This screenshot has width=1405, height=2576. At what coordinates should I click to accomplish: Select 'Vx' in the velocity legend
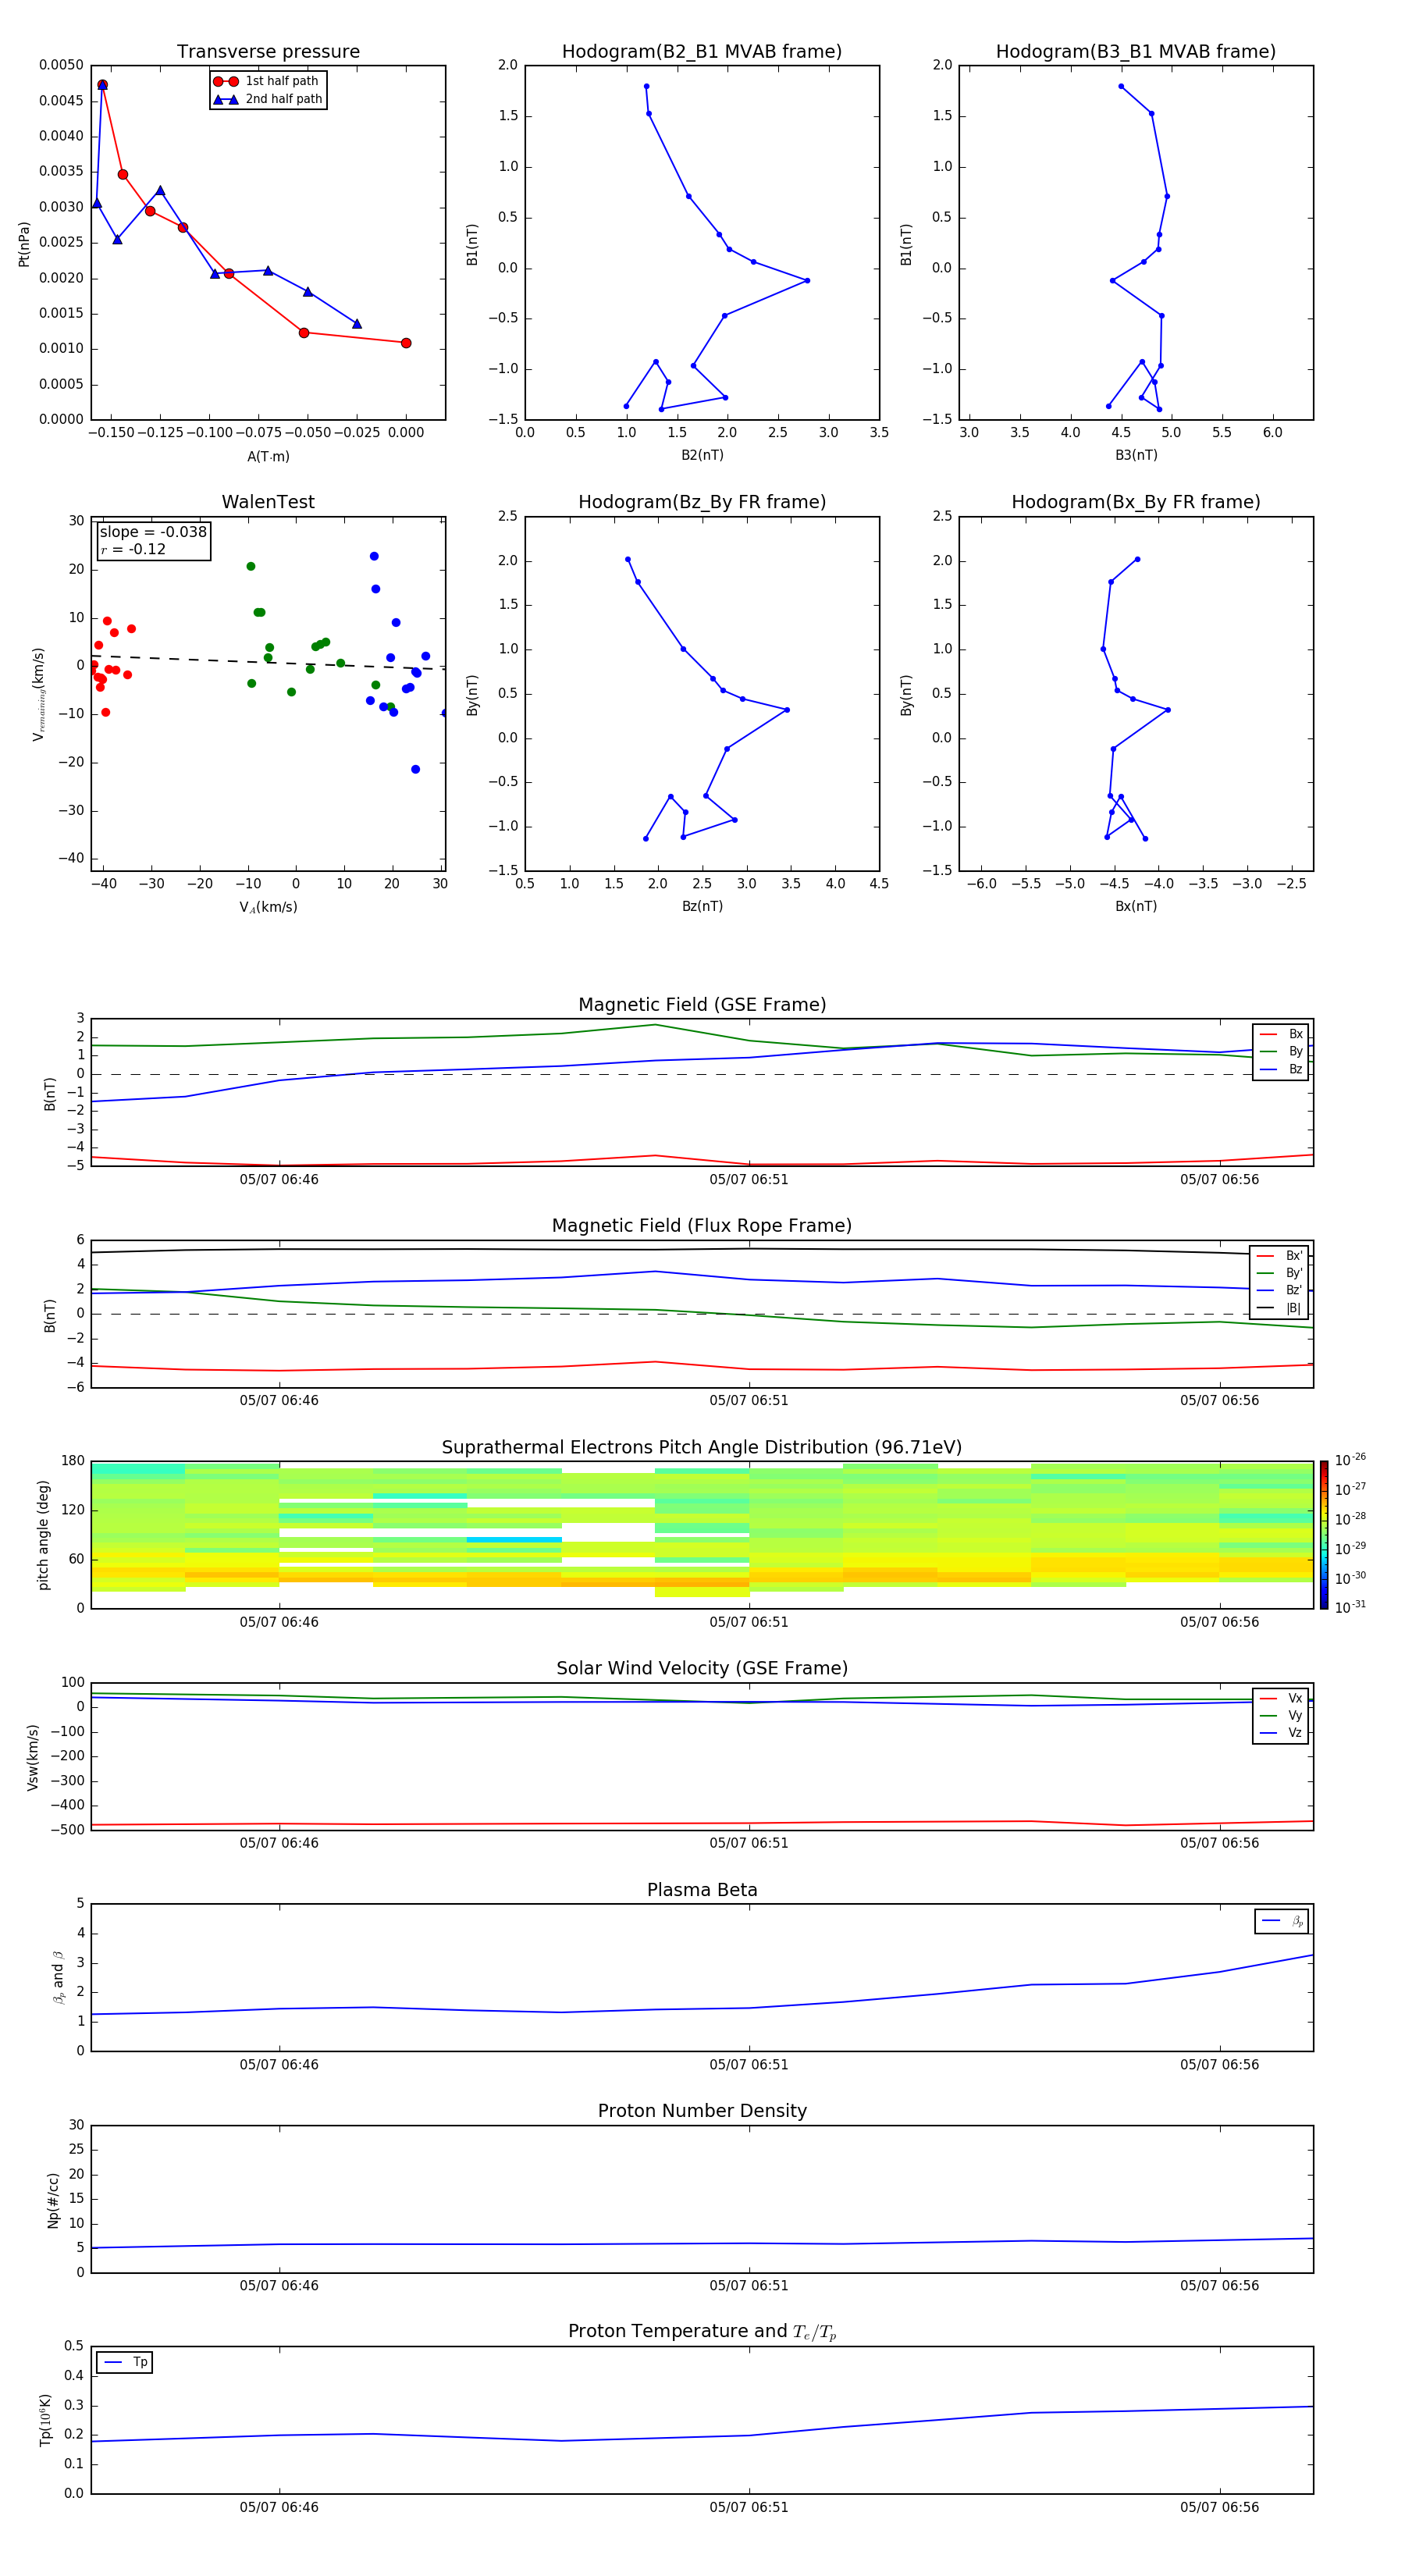[1281, 1698]
